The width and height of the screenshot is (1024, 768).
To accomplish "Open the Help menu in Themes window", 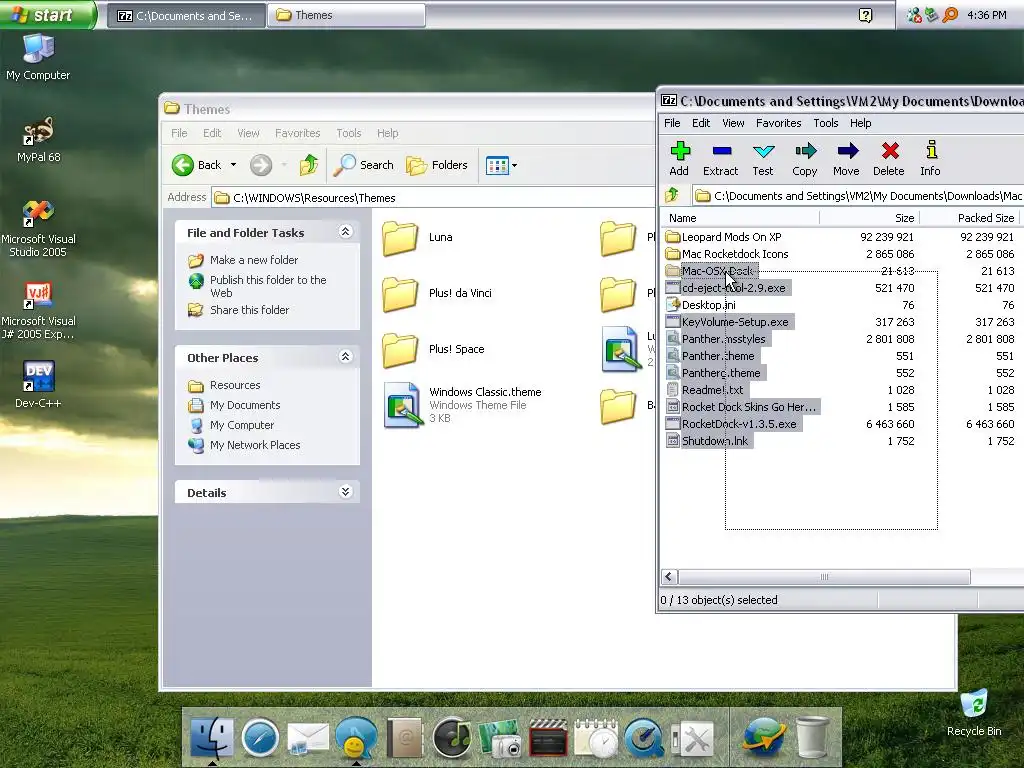I will (387, 133).
